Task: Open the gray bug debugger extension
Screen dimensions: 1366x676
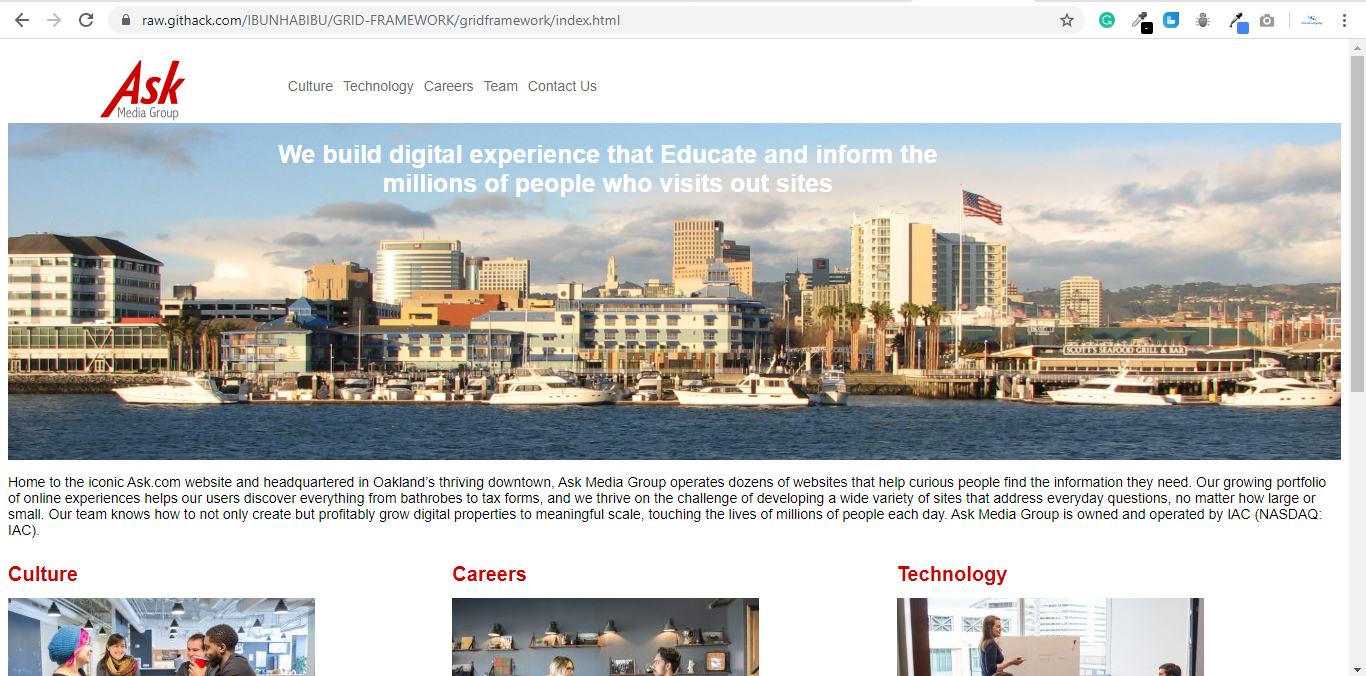Action: [1203, 20]
